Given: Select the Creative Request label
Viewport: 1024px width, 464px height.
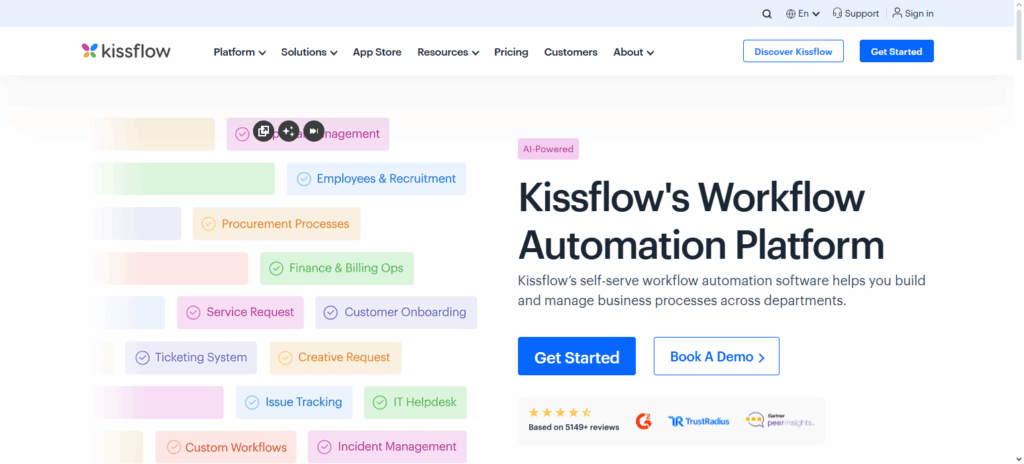Looking at the screenshot, I should coord(344,357).
